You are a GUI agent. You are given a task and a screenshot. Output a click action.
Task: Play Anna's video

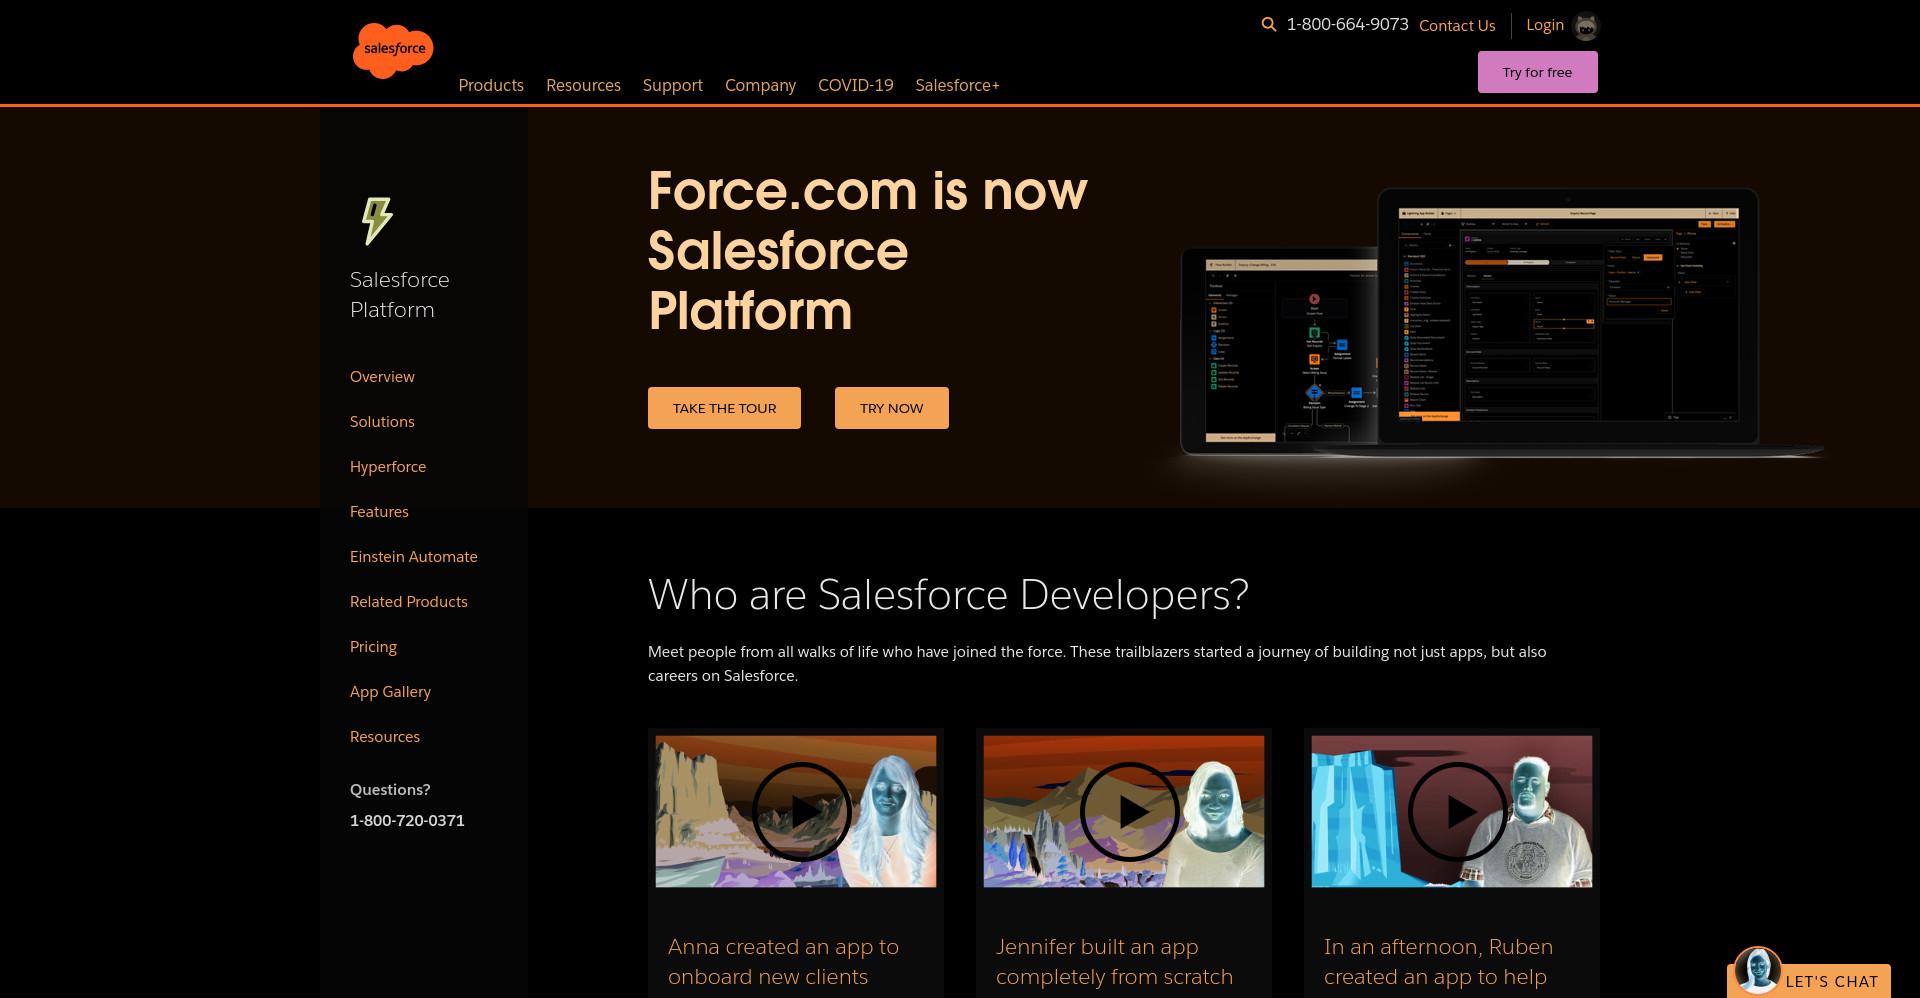click(801, 811)
